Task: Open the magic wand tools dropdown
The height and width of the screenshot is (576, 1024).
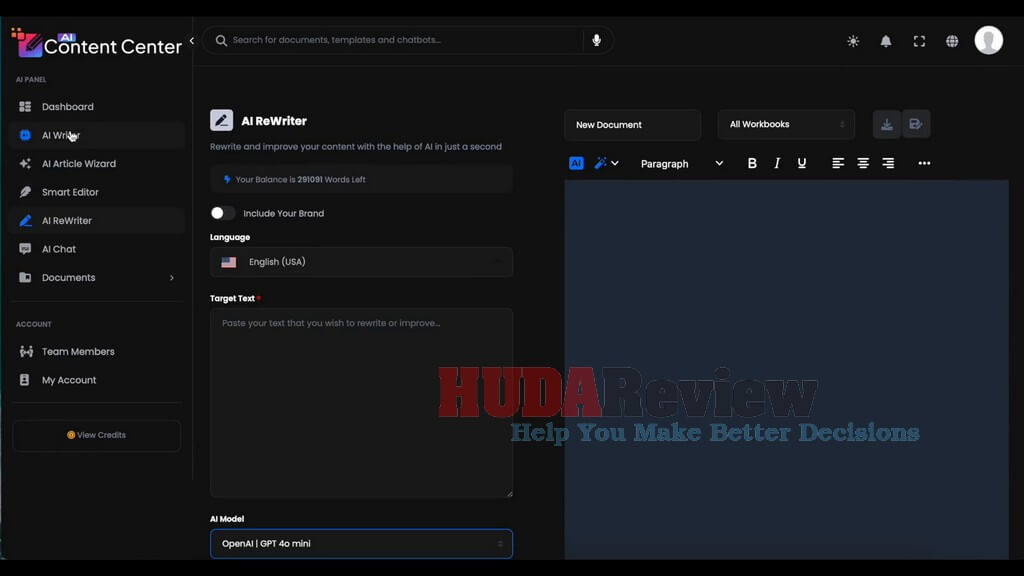Action: click(606, 163)
